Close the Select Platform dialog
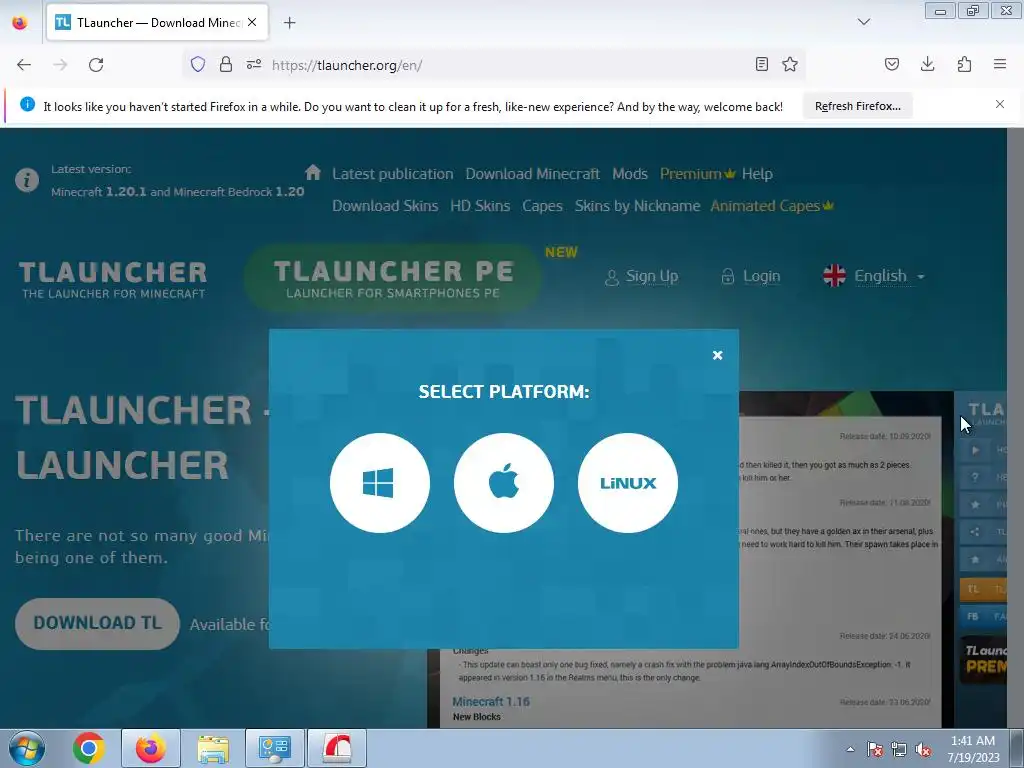This screenshot has width=1024, height=768. 717,355
